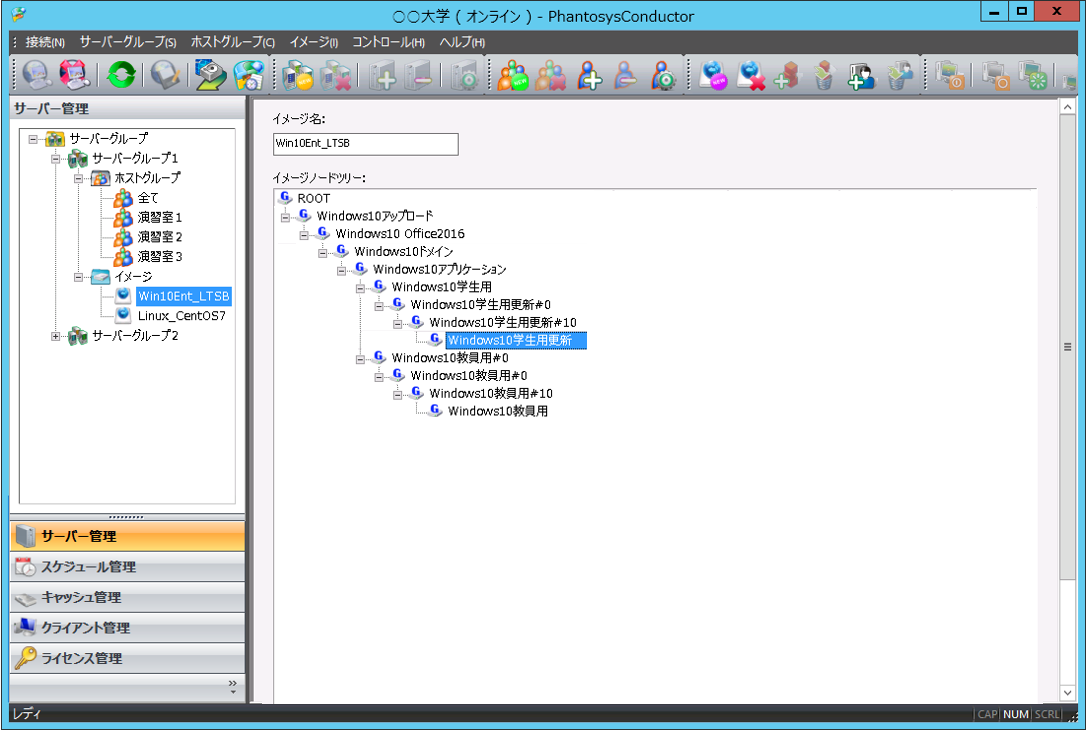Collapse the root サーバーグループ tree node
1086x730 pixels.
pos(33,139)
